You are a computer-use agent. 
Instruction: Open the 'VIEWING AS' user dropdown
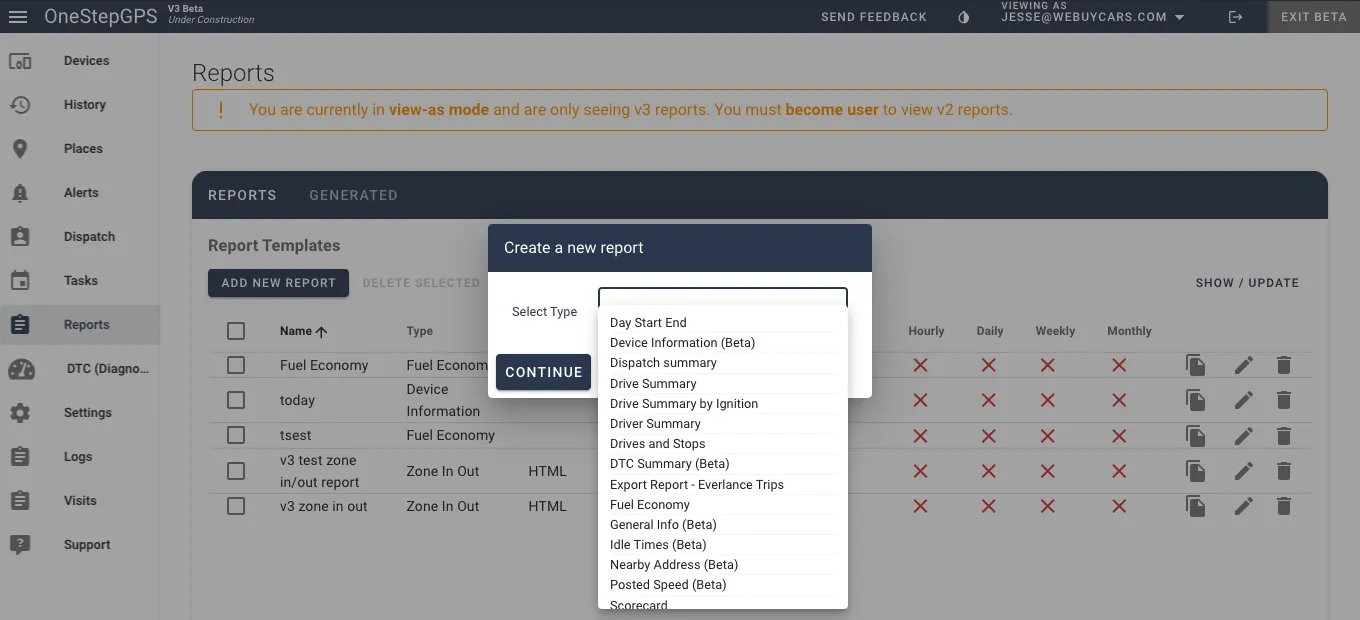1092,16
